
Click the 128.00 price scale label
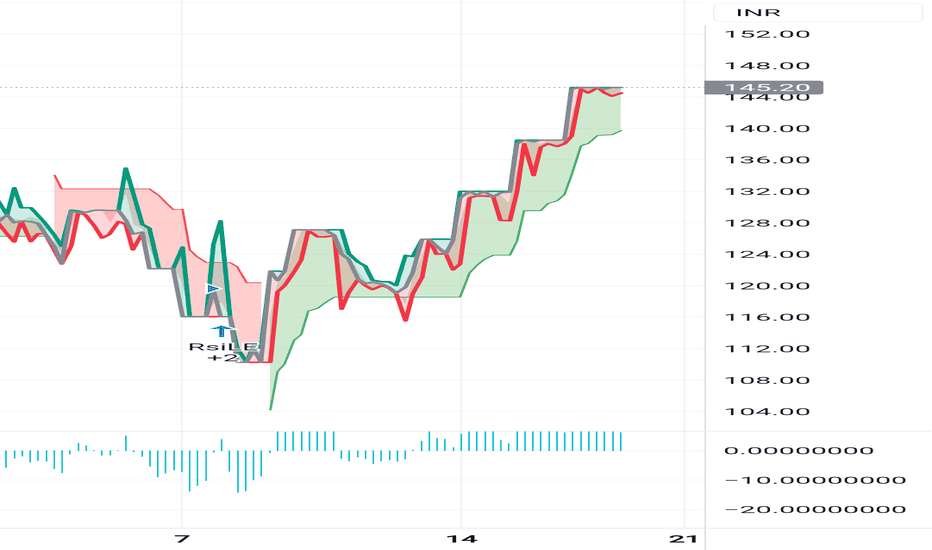[x=767, y=223]
